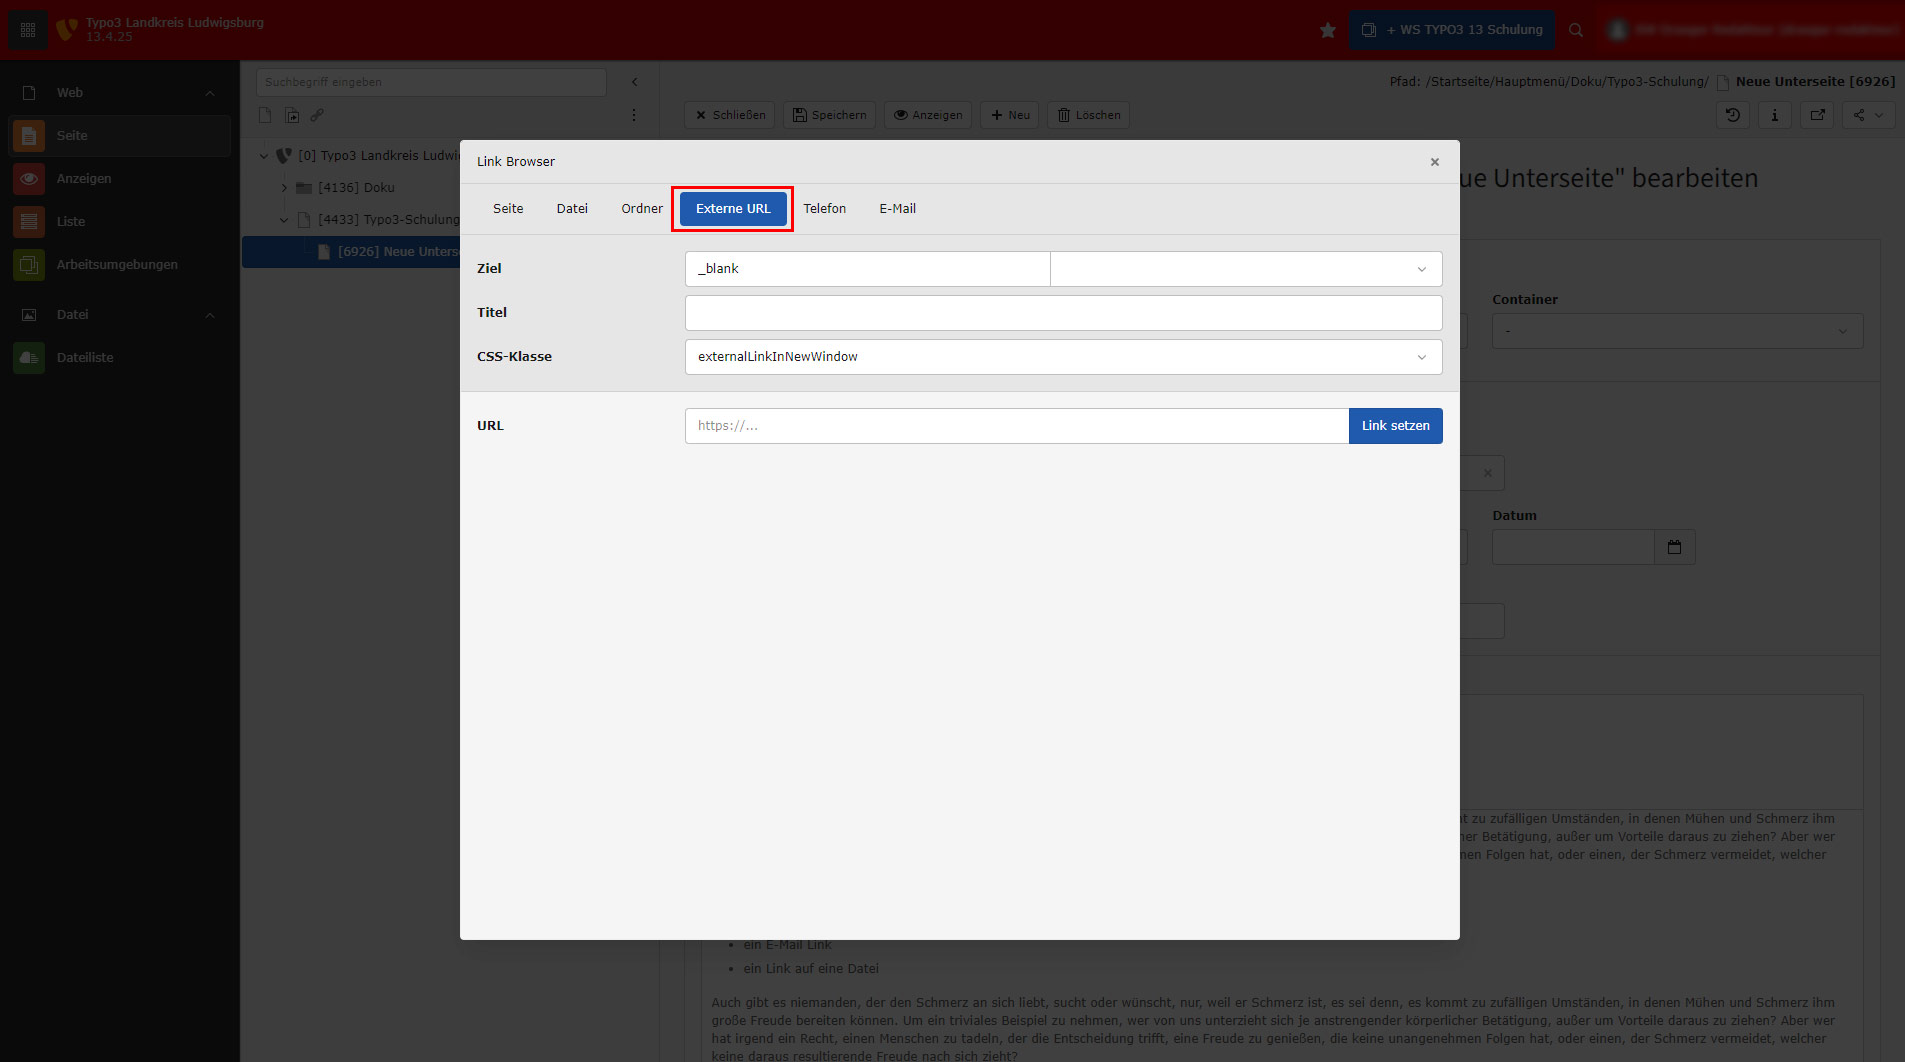
Task: Click the Titel text field
Action: [x=1062, y=313]
